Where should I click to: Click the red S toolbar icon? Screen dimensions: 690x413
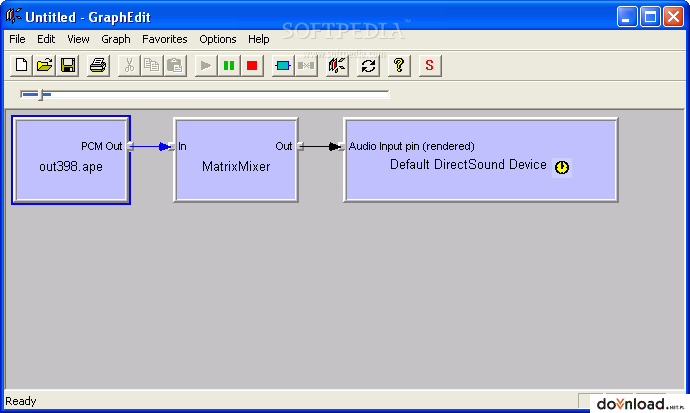click(430, 66)
